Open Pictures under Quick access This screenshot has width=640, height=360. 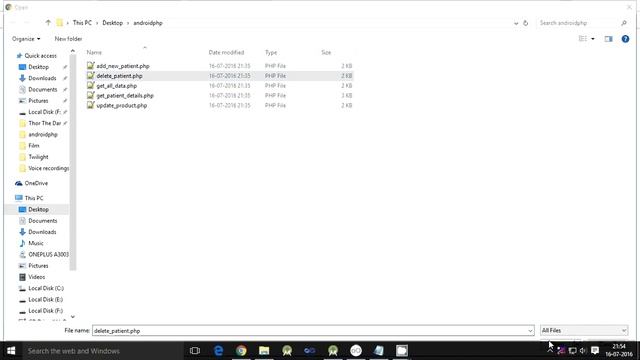coord(38,100)
